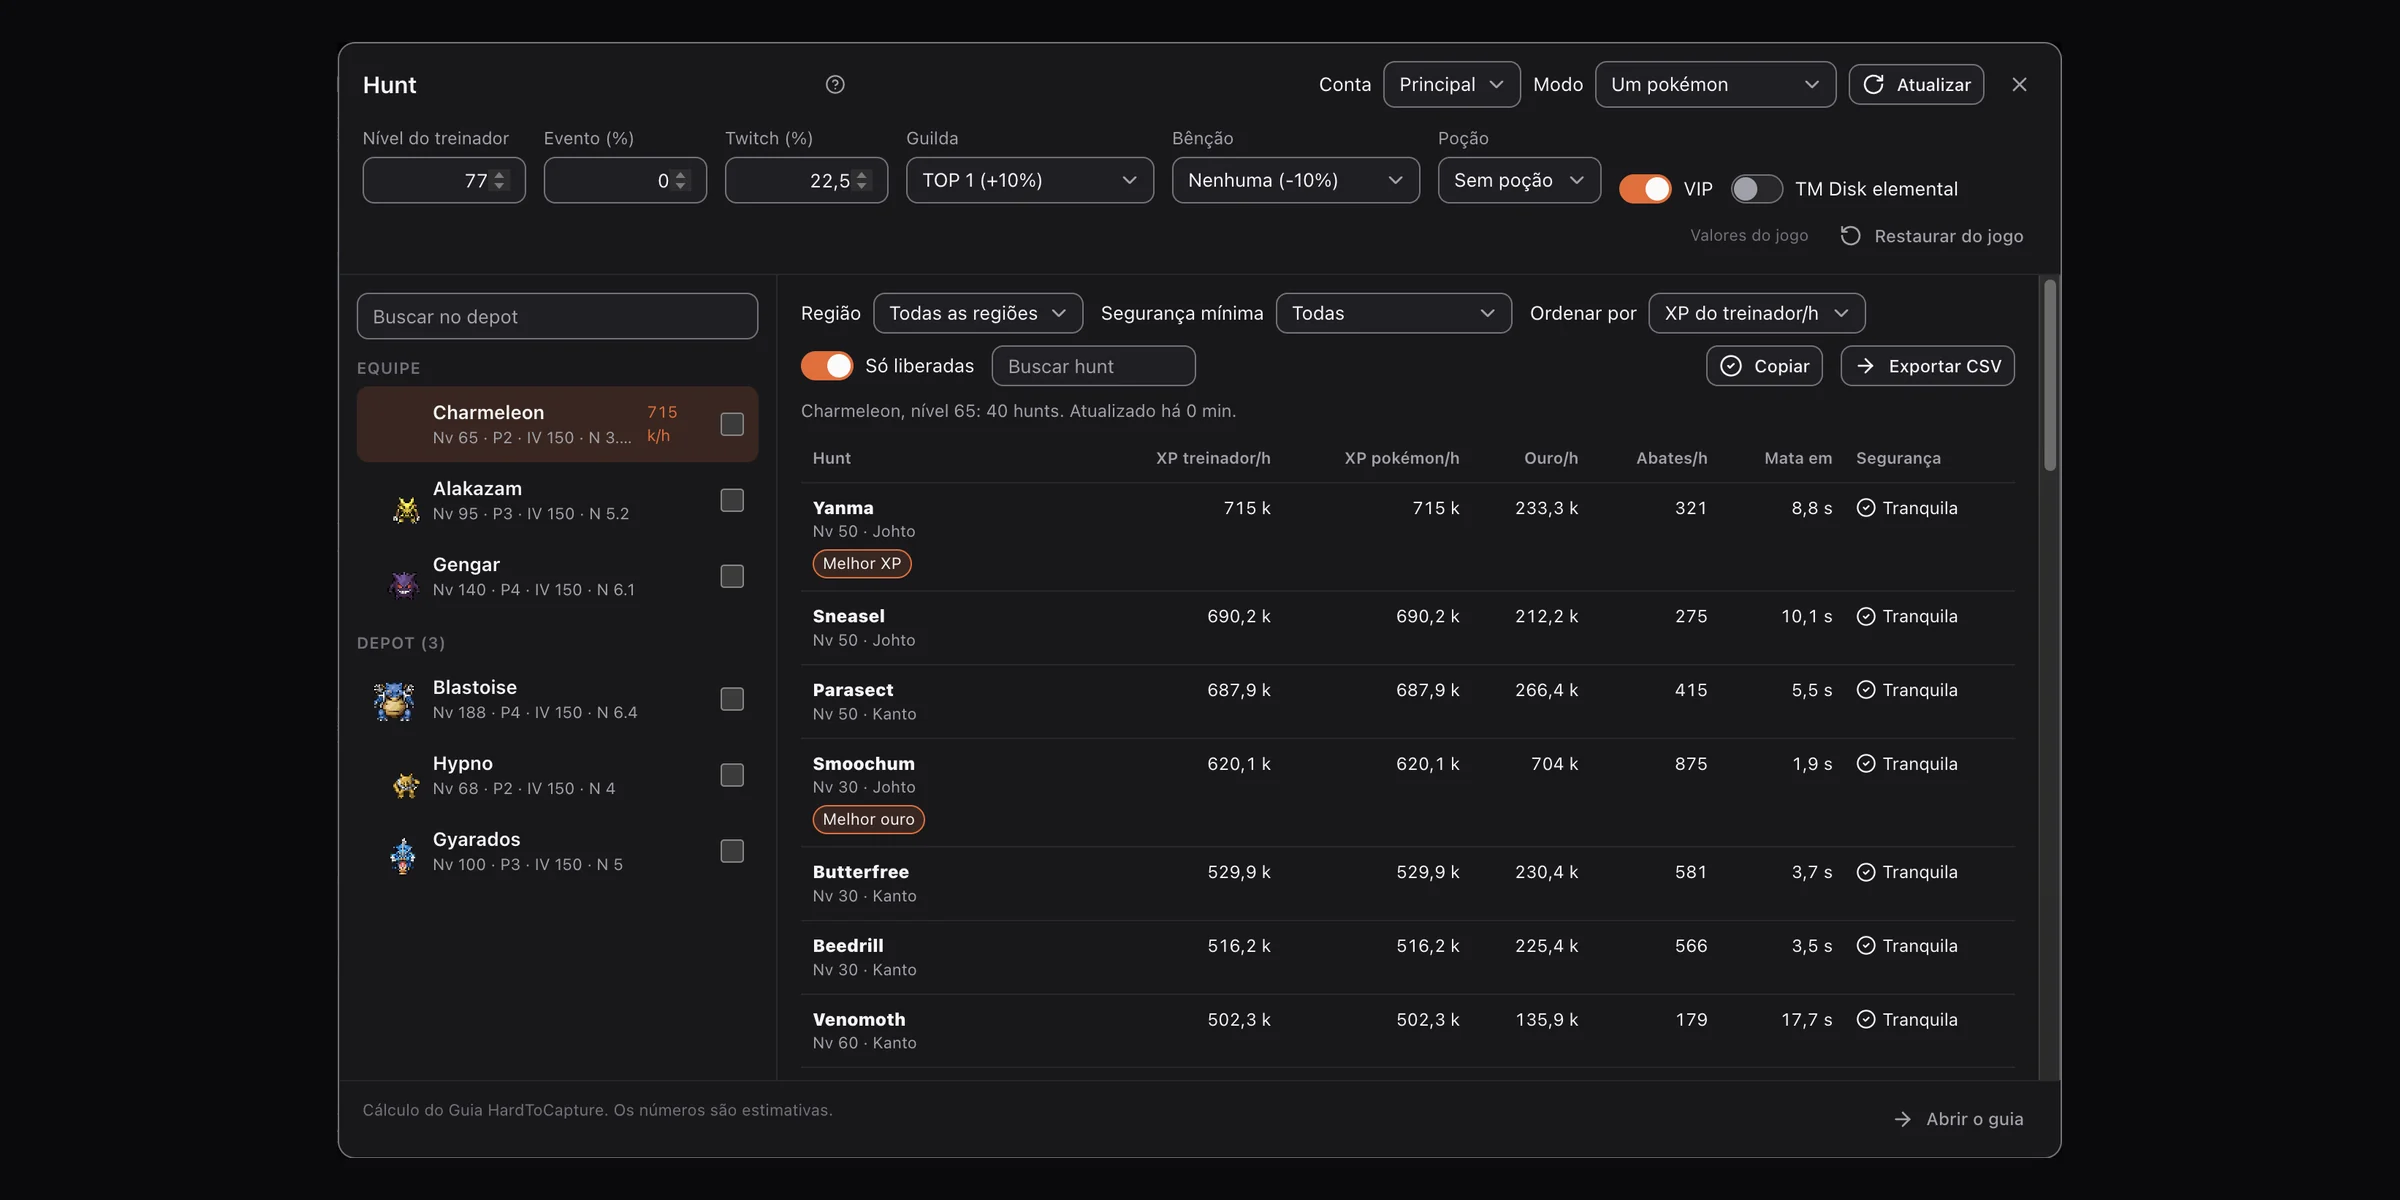Click the Tranquila check icon for Smoochum
2400x1200 pixels.
[x=1866, y=764]
